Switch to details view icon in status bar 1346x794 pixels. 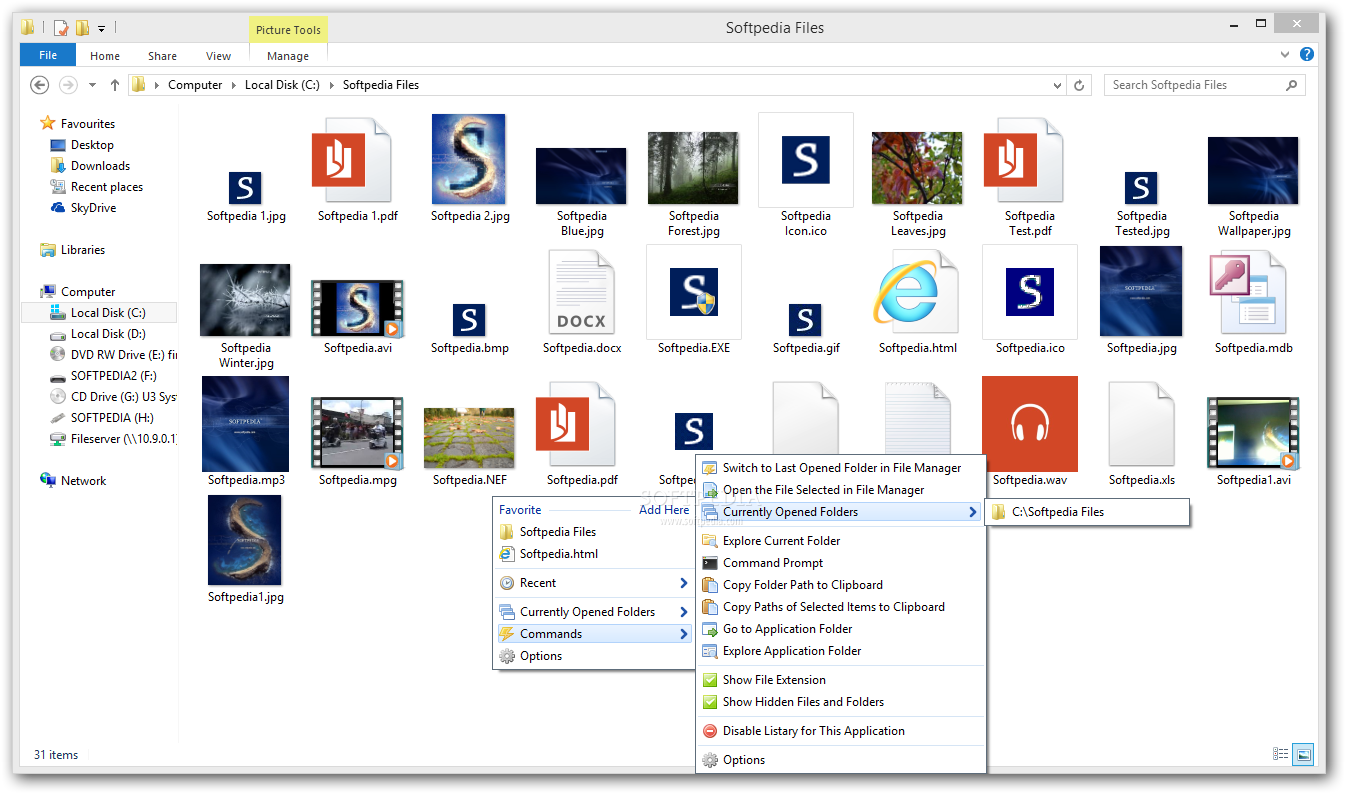(1281, 754)
